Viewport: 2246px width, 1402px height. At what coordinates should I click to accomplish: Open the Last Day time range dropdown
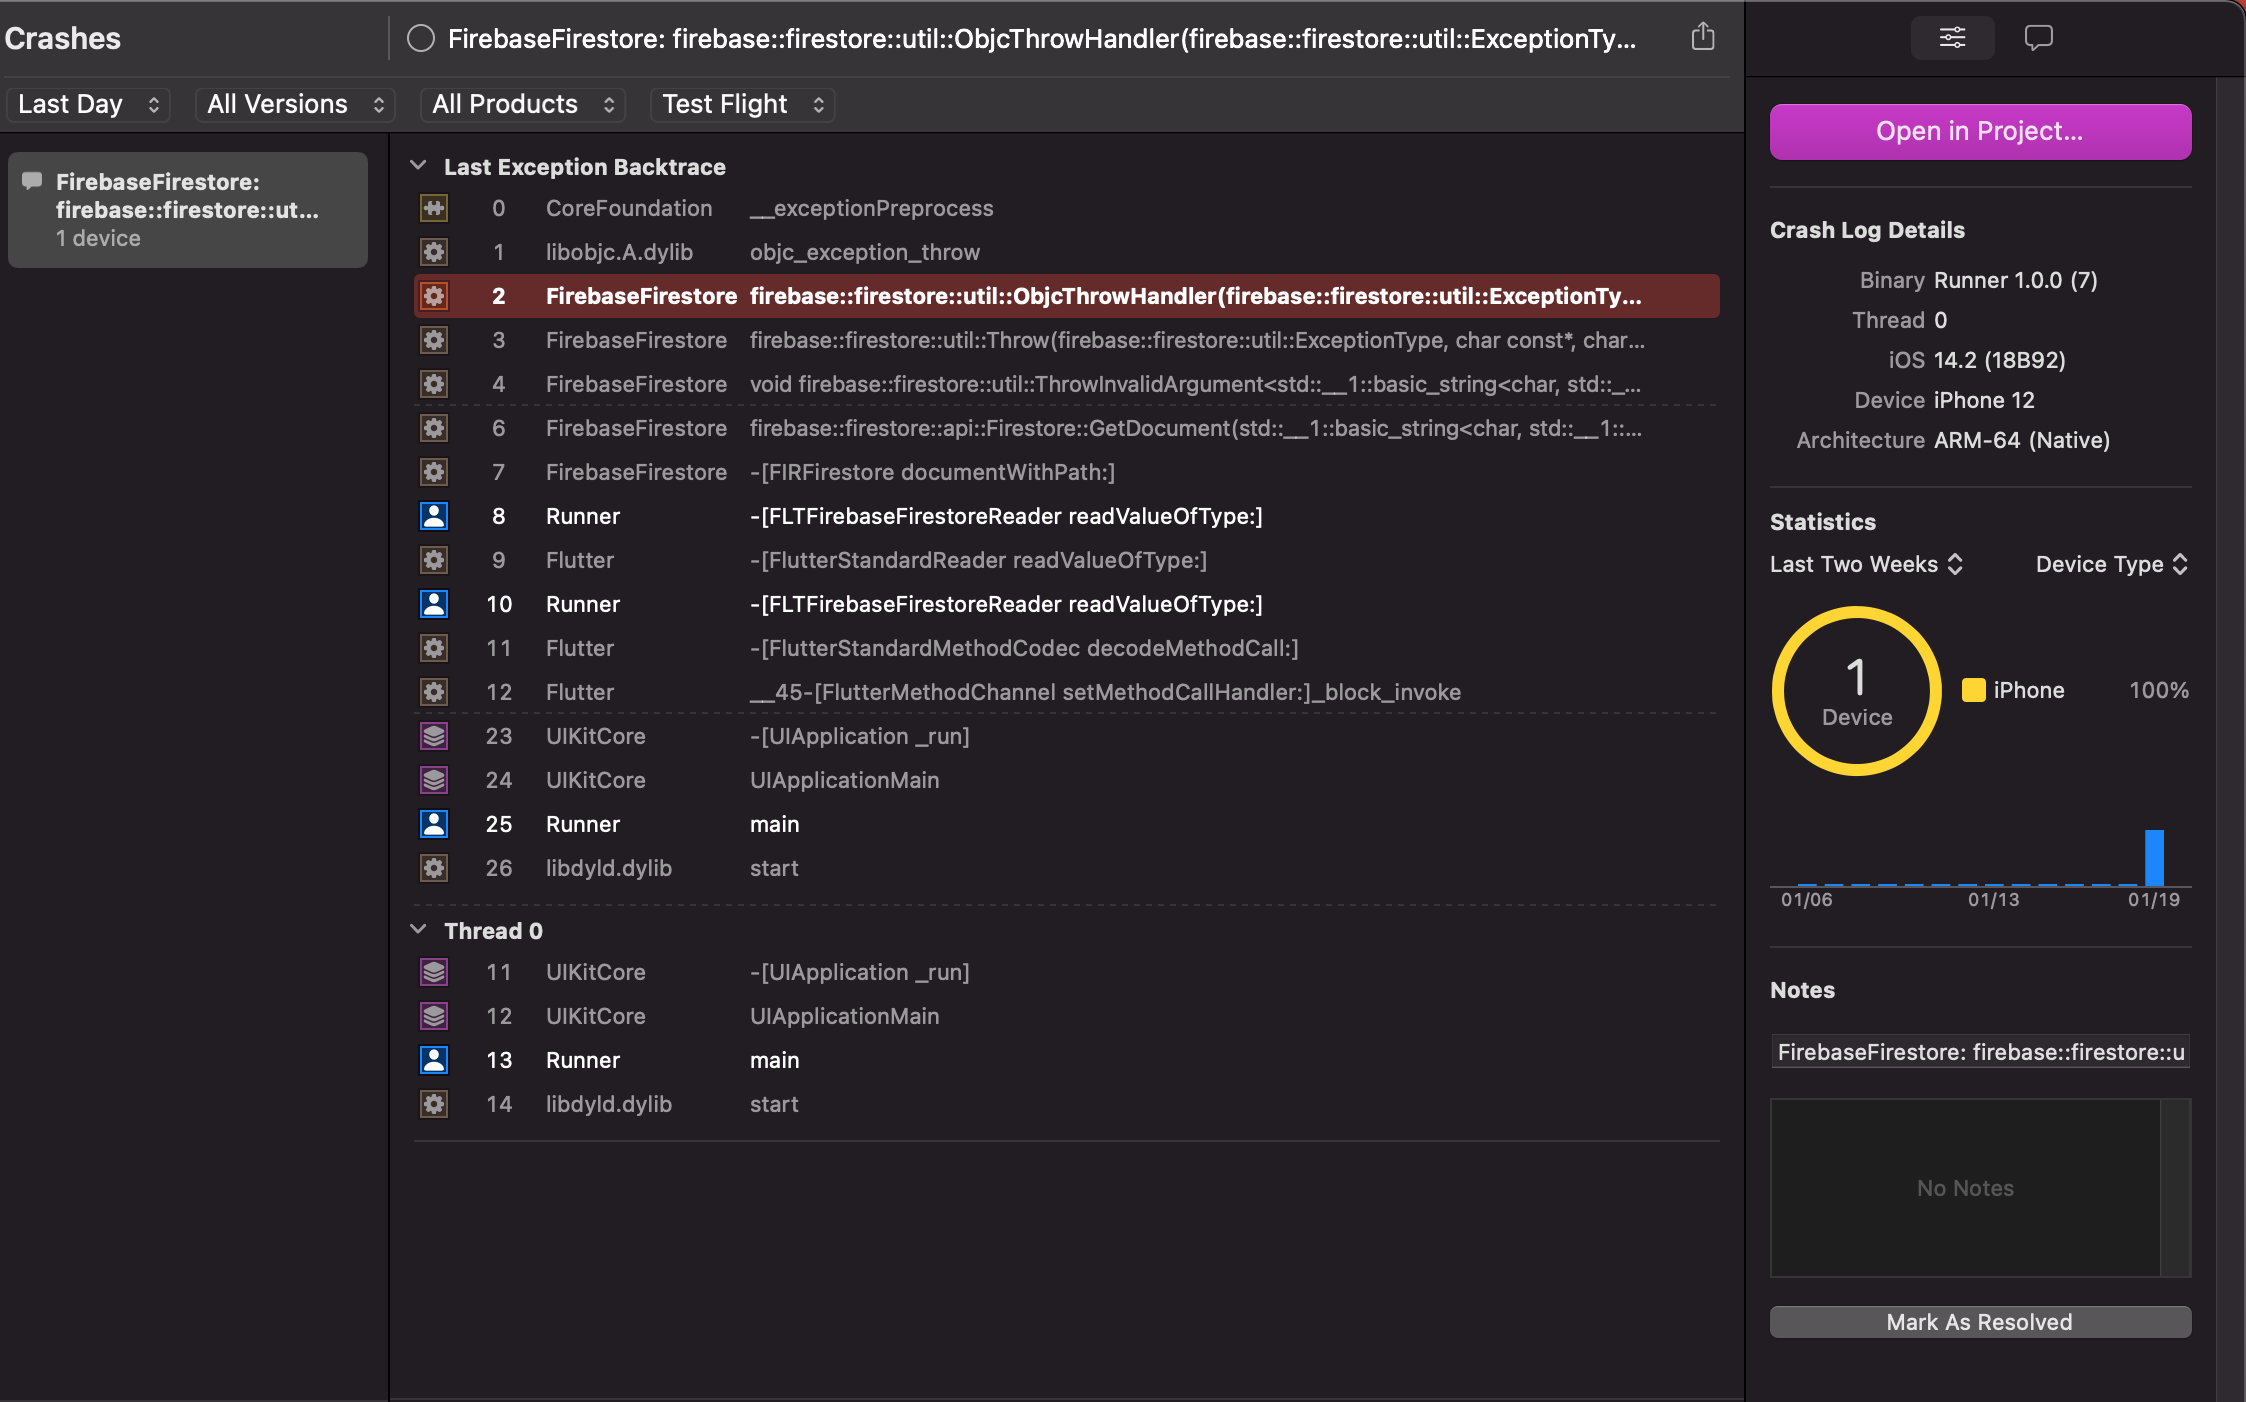(88, 104)
